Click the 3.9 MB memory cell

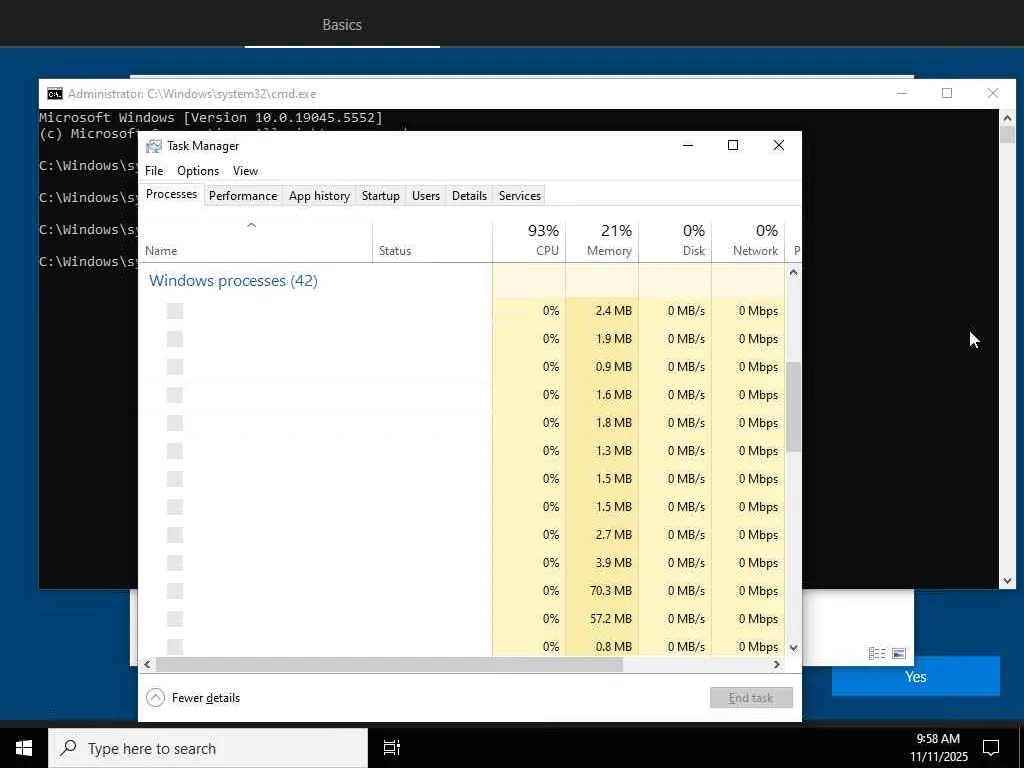click(x=602, y=563)
